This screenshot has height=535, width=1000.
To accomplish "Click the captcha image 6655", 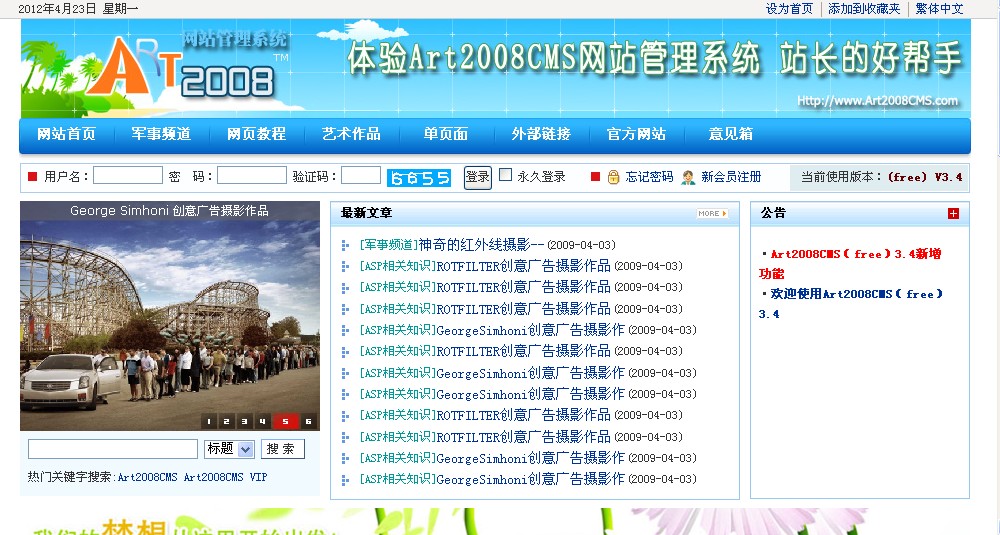I will click(419, 178).
